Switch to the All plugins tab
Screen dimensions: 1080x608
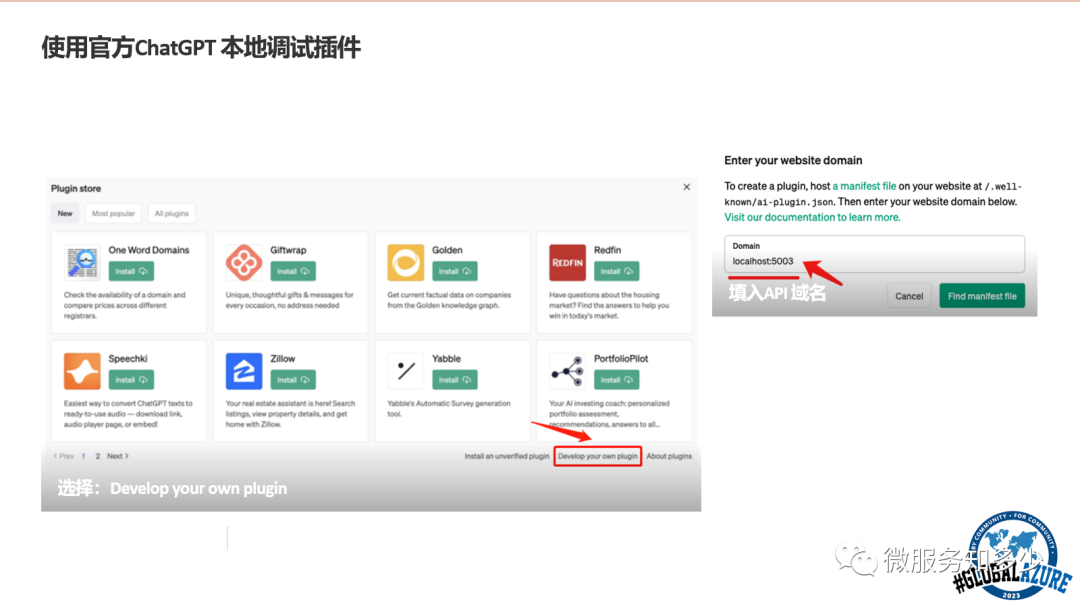[172, 213]
